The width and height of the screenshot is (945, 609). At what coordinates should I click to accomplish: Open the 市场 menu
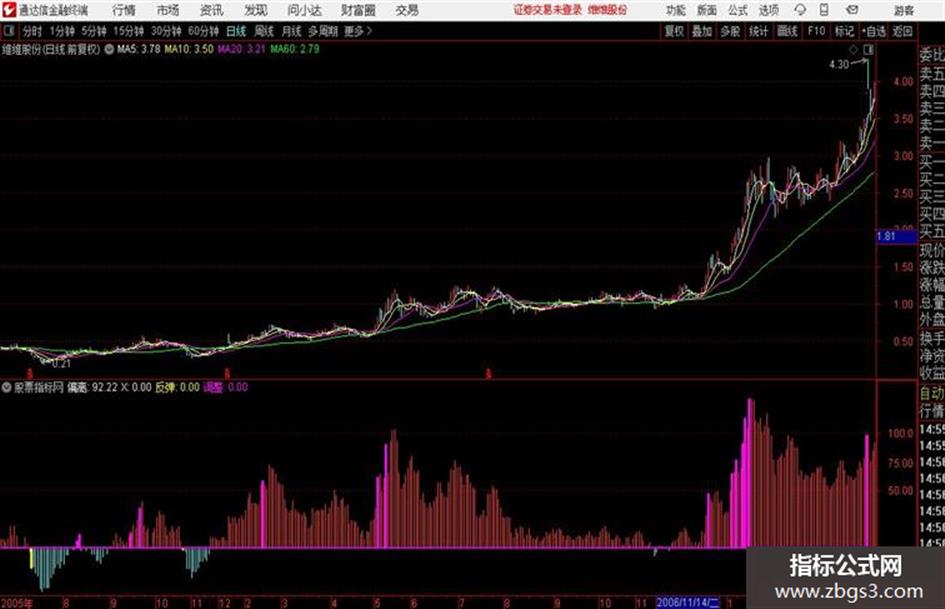168,10
